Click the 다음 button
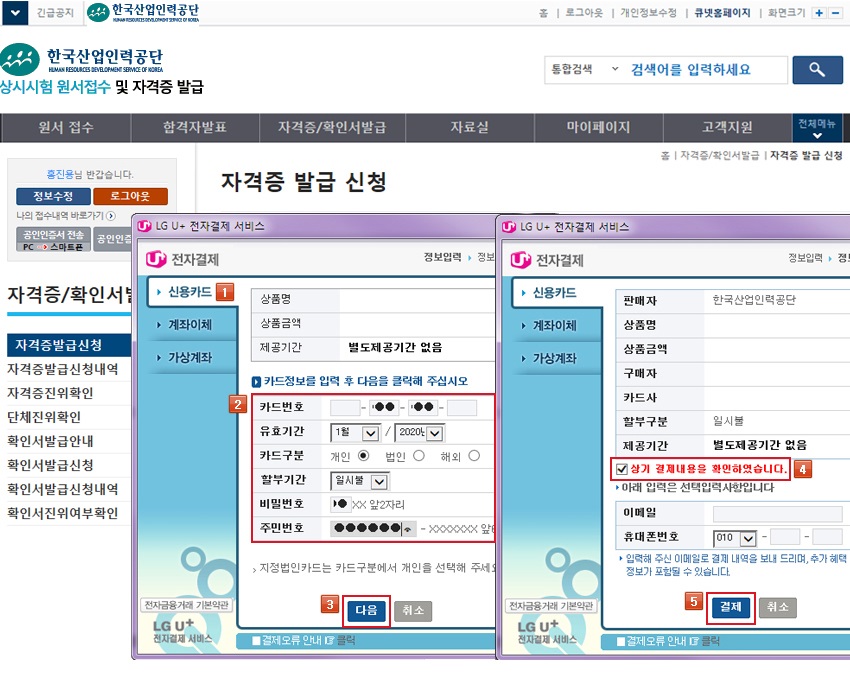850x681 pixels. coord(366,611)
